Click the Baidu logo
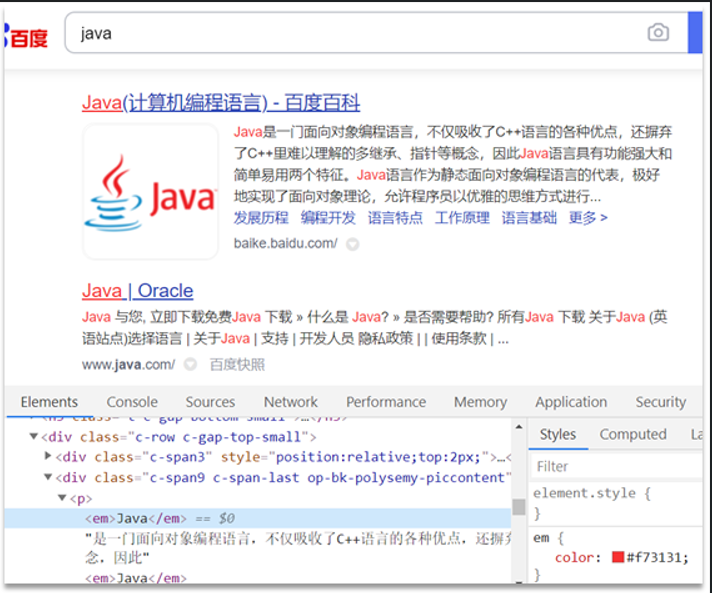 (x=26, y=36)
